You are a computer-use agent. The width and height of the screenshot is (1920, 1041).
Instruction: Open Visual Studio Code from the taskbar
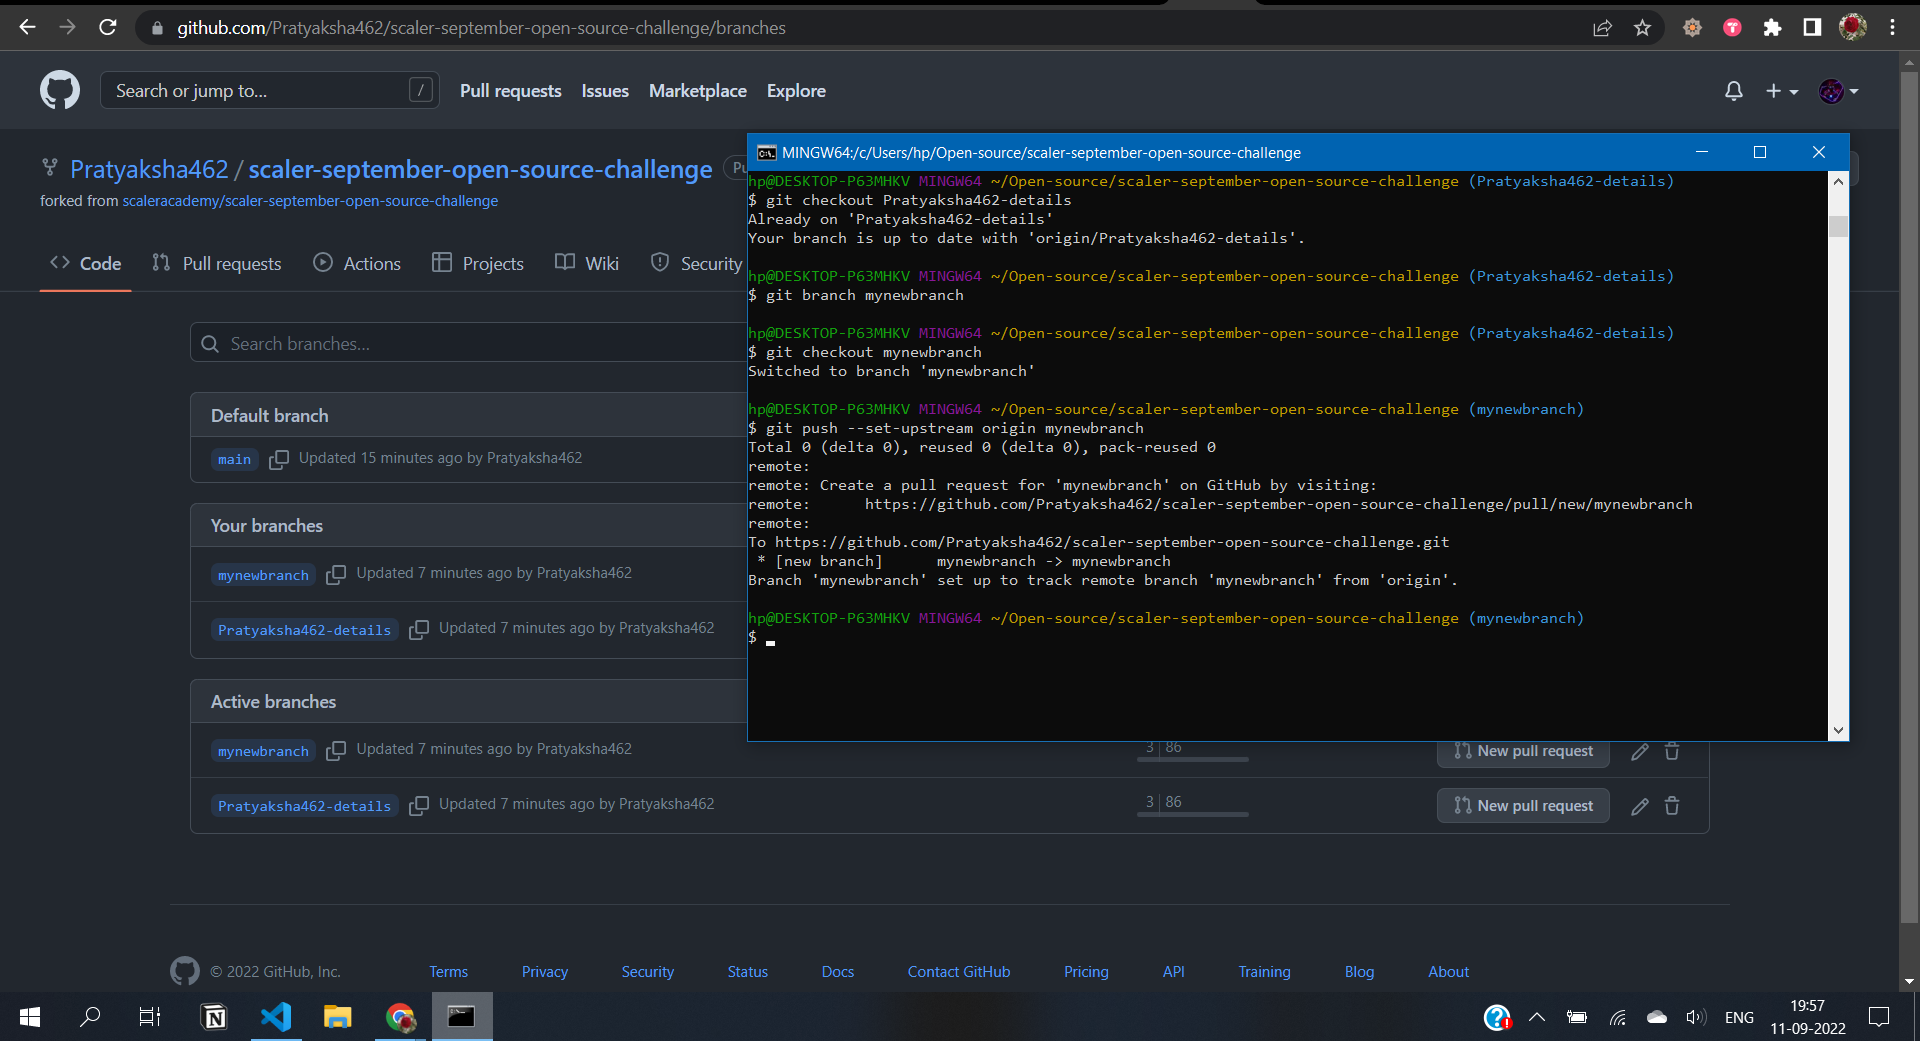pyautogui.click(x=276, y=1017)
